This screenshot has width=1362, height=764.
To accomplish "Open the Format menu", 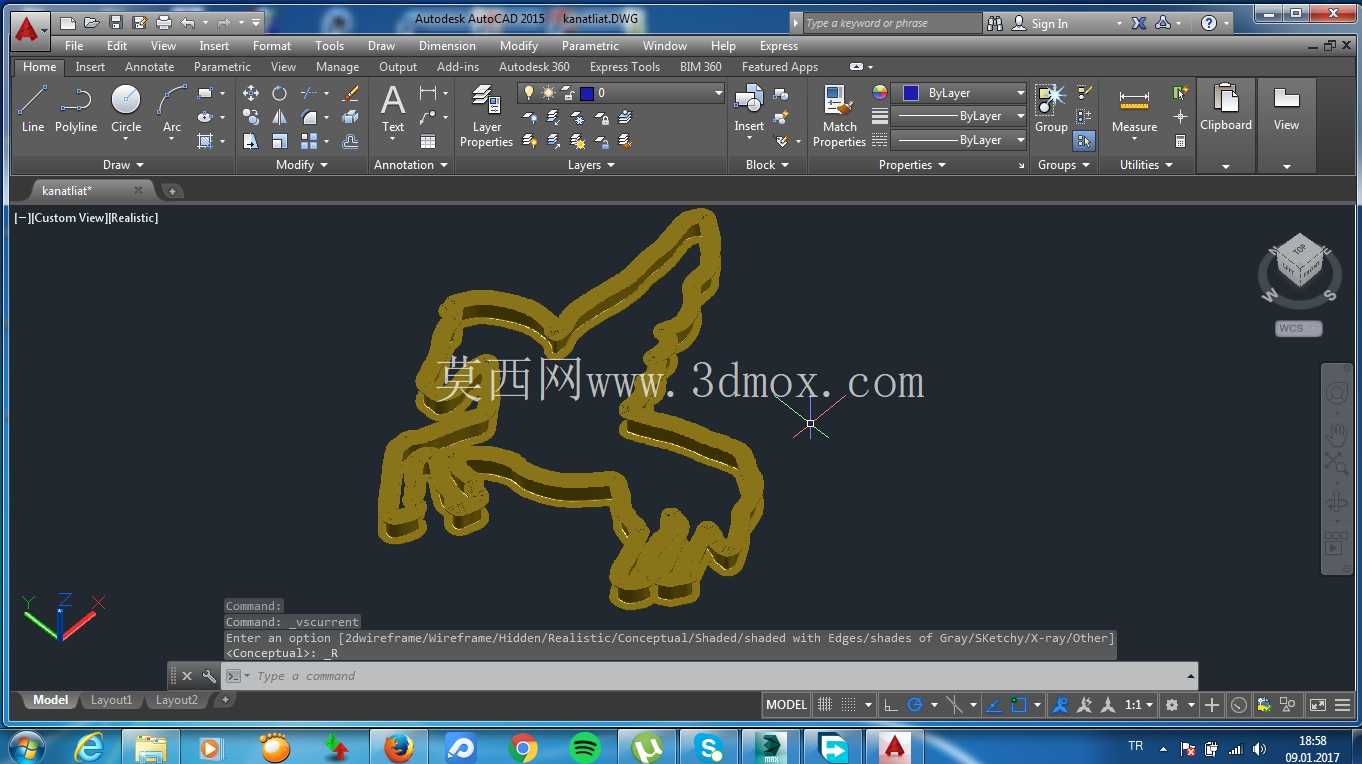I will [x=272, y=46].
